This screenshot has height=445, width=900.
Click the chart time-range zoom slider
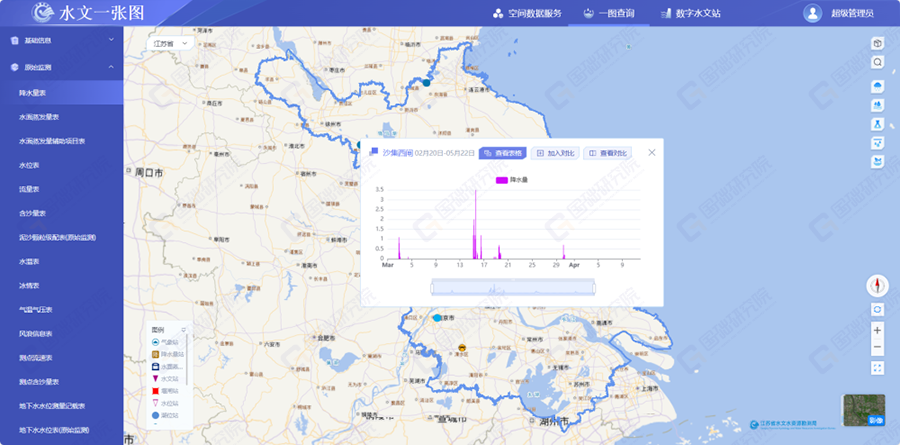[512, 287]
